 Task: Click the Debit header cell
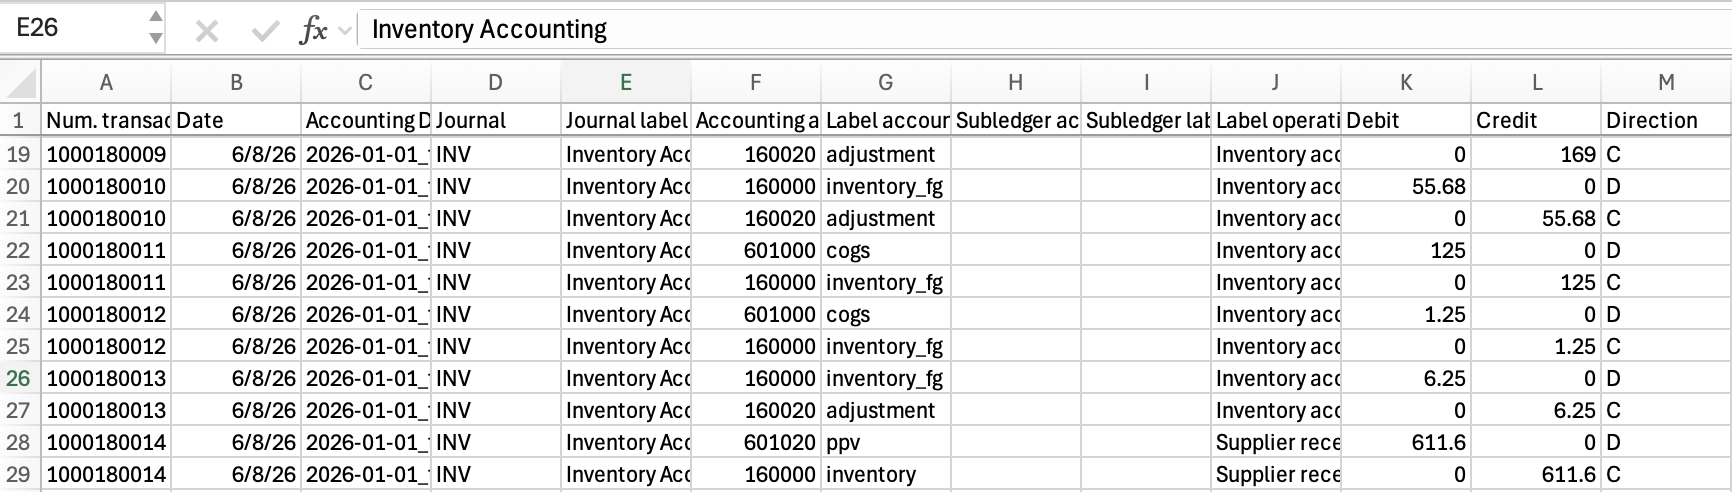tap(1406, 120)
